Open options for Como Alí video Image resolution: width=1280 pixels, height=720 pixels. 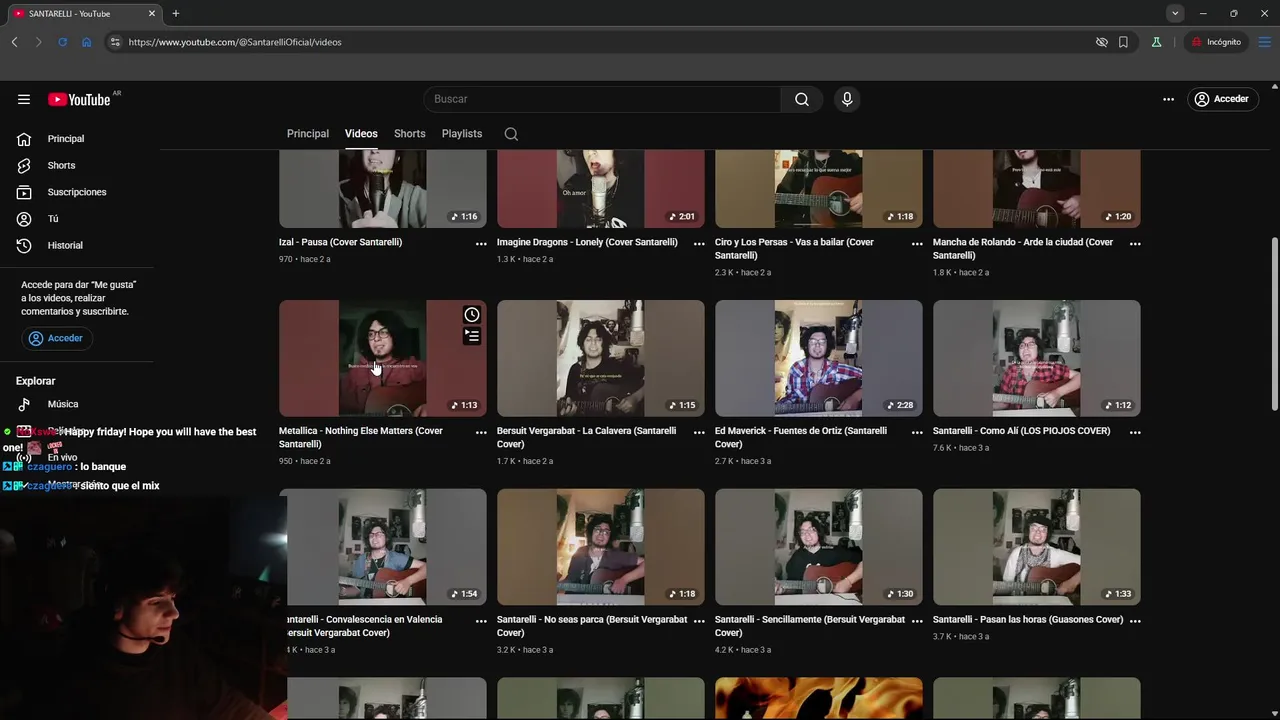[x=1135, y=433]
